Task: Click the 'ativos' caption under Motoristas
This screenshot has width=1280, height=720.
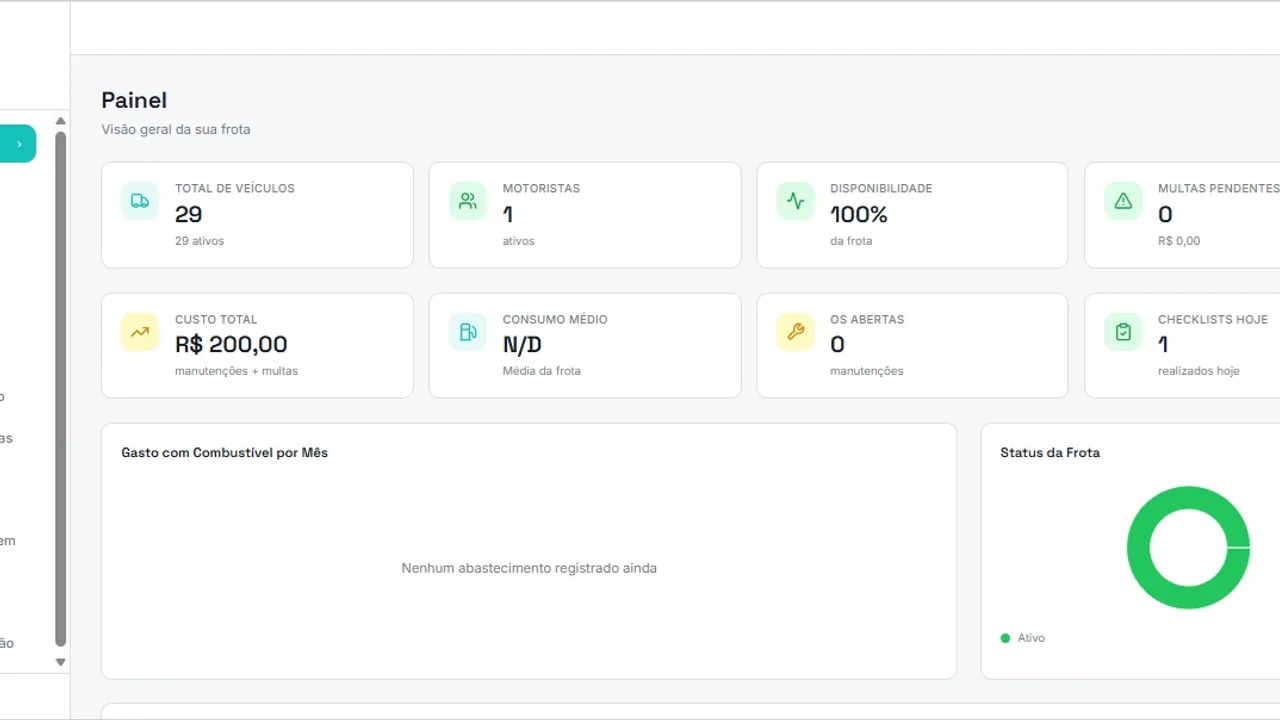Action: 519,241
